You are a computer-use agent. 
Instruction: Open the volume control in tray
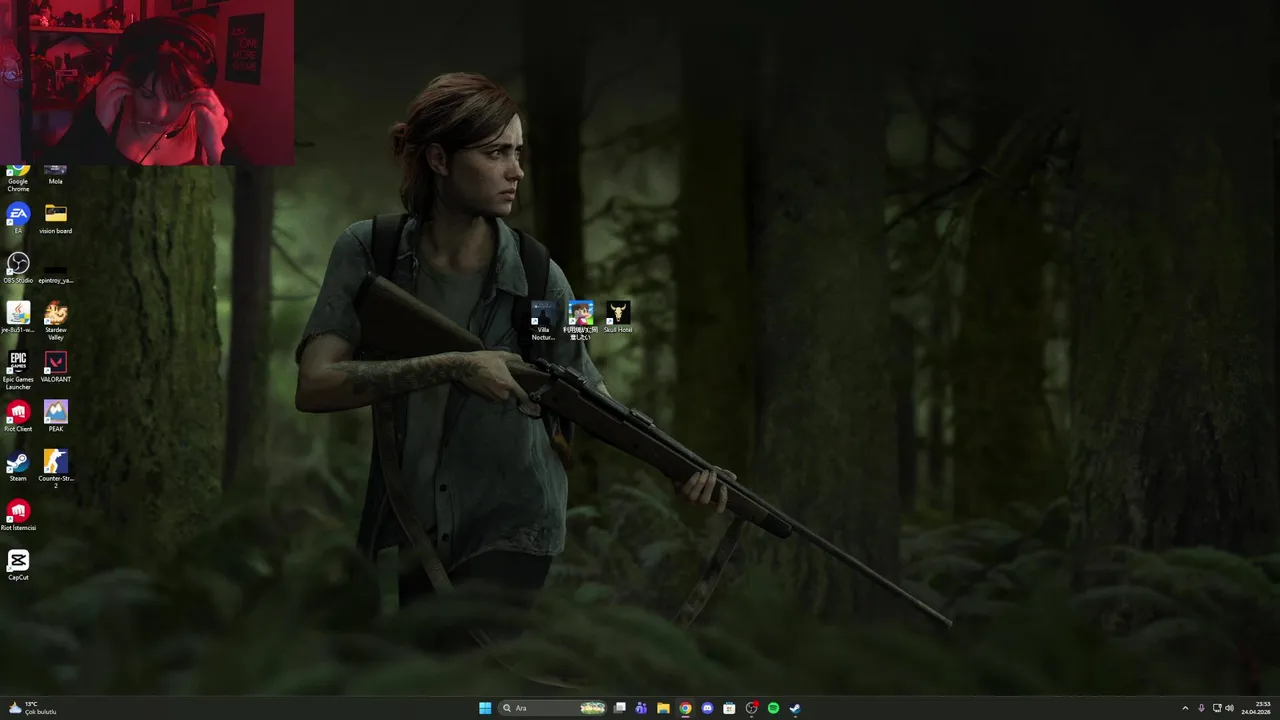1229,708
